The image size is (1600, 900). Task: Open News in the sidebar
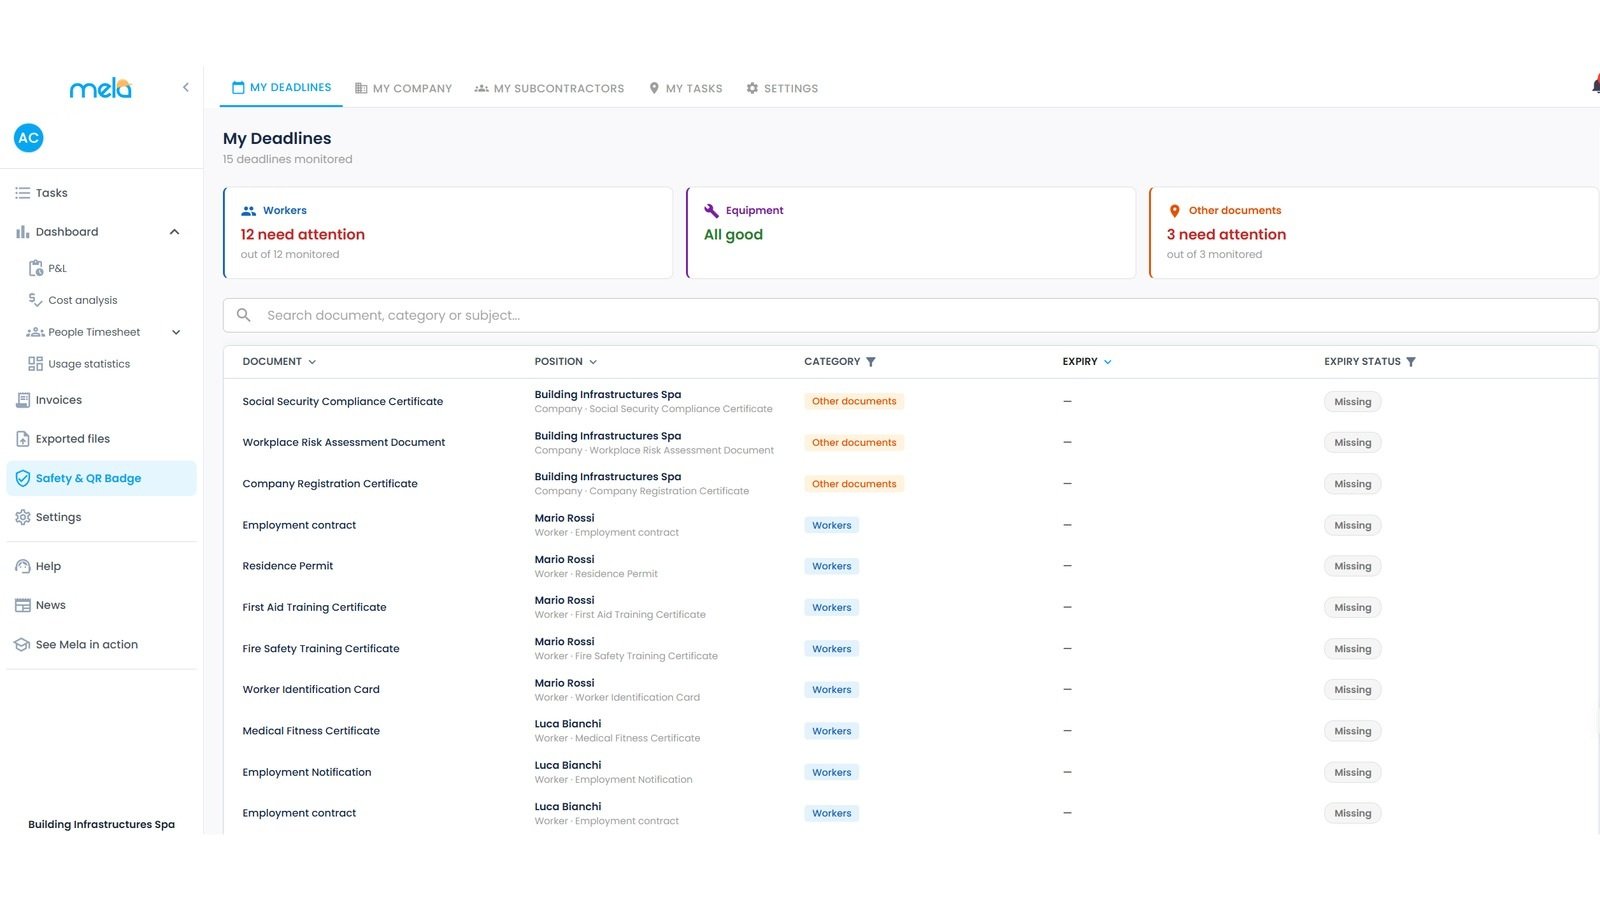tap(50, 605)
